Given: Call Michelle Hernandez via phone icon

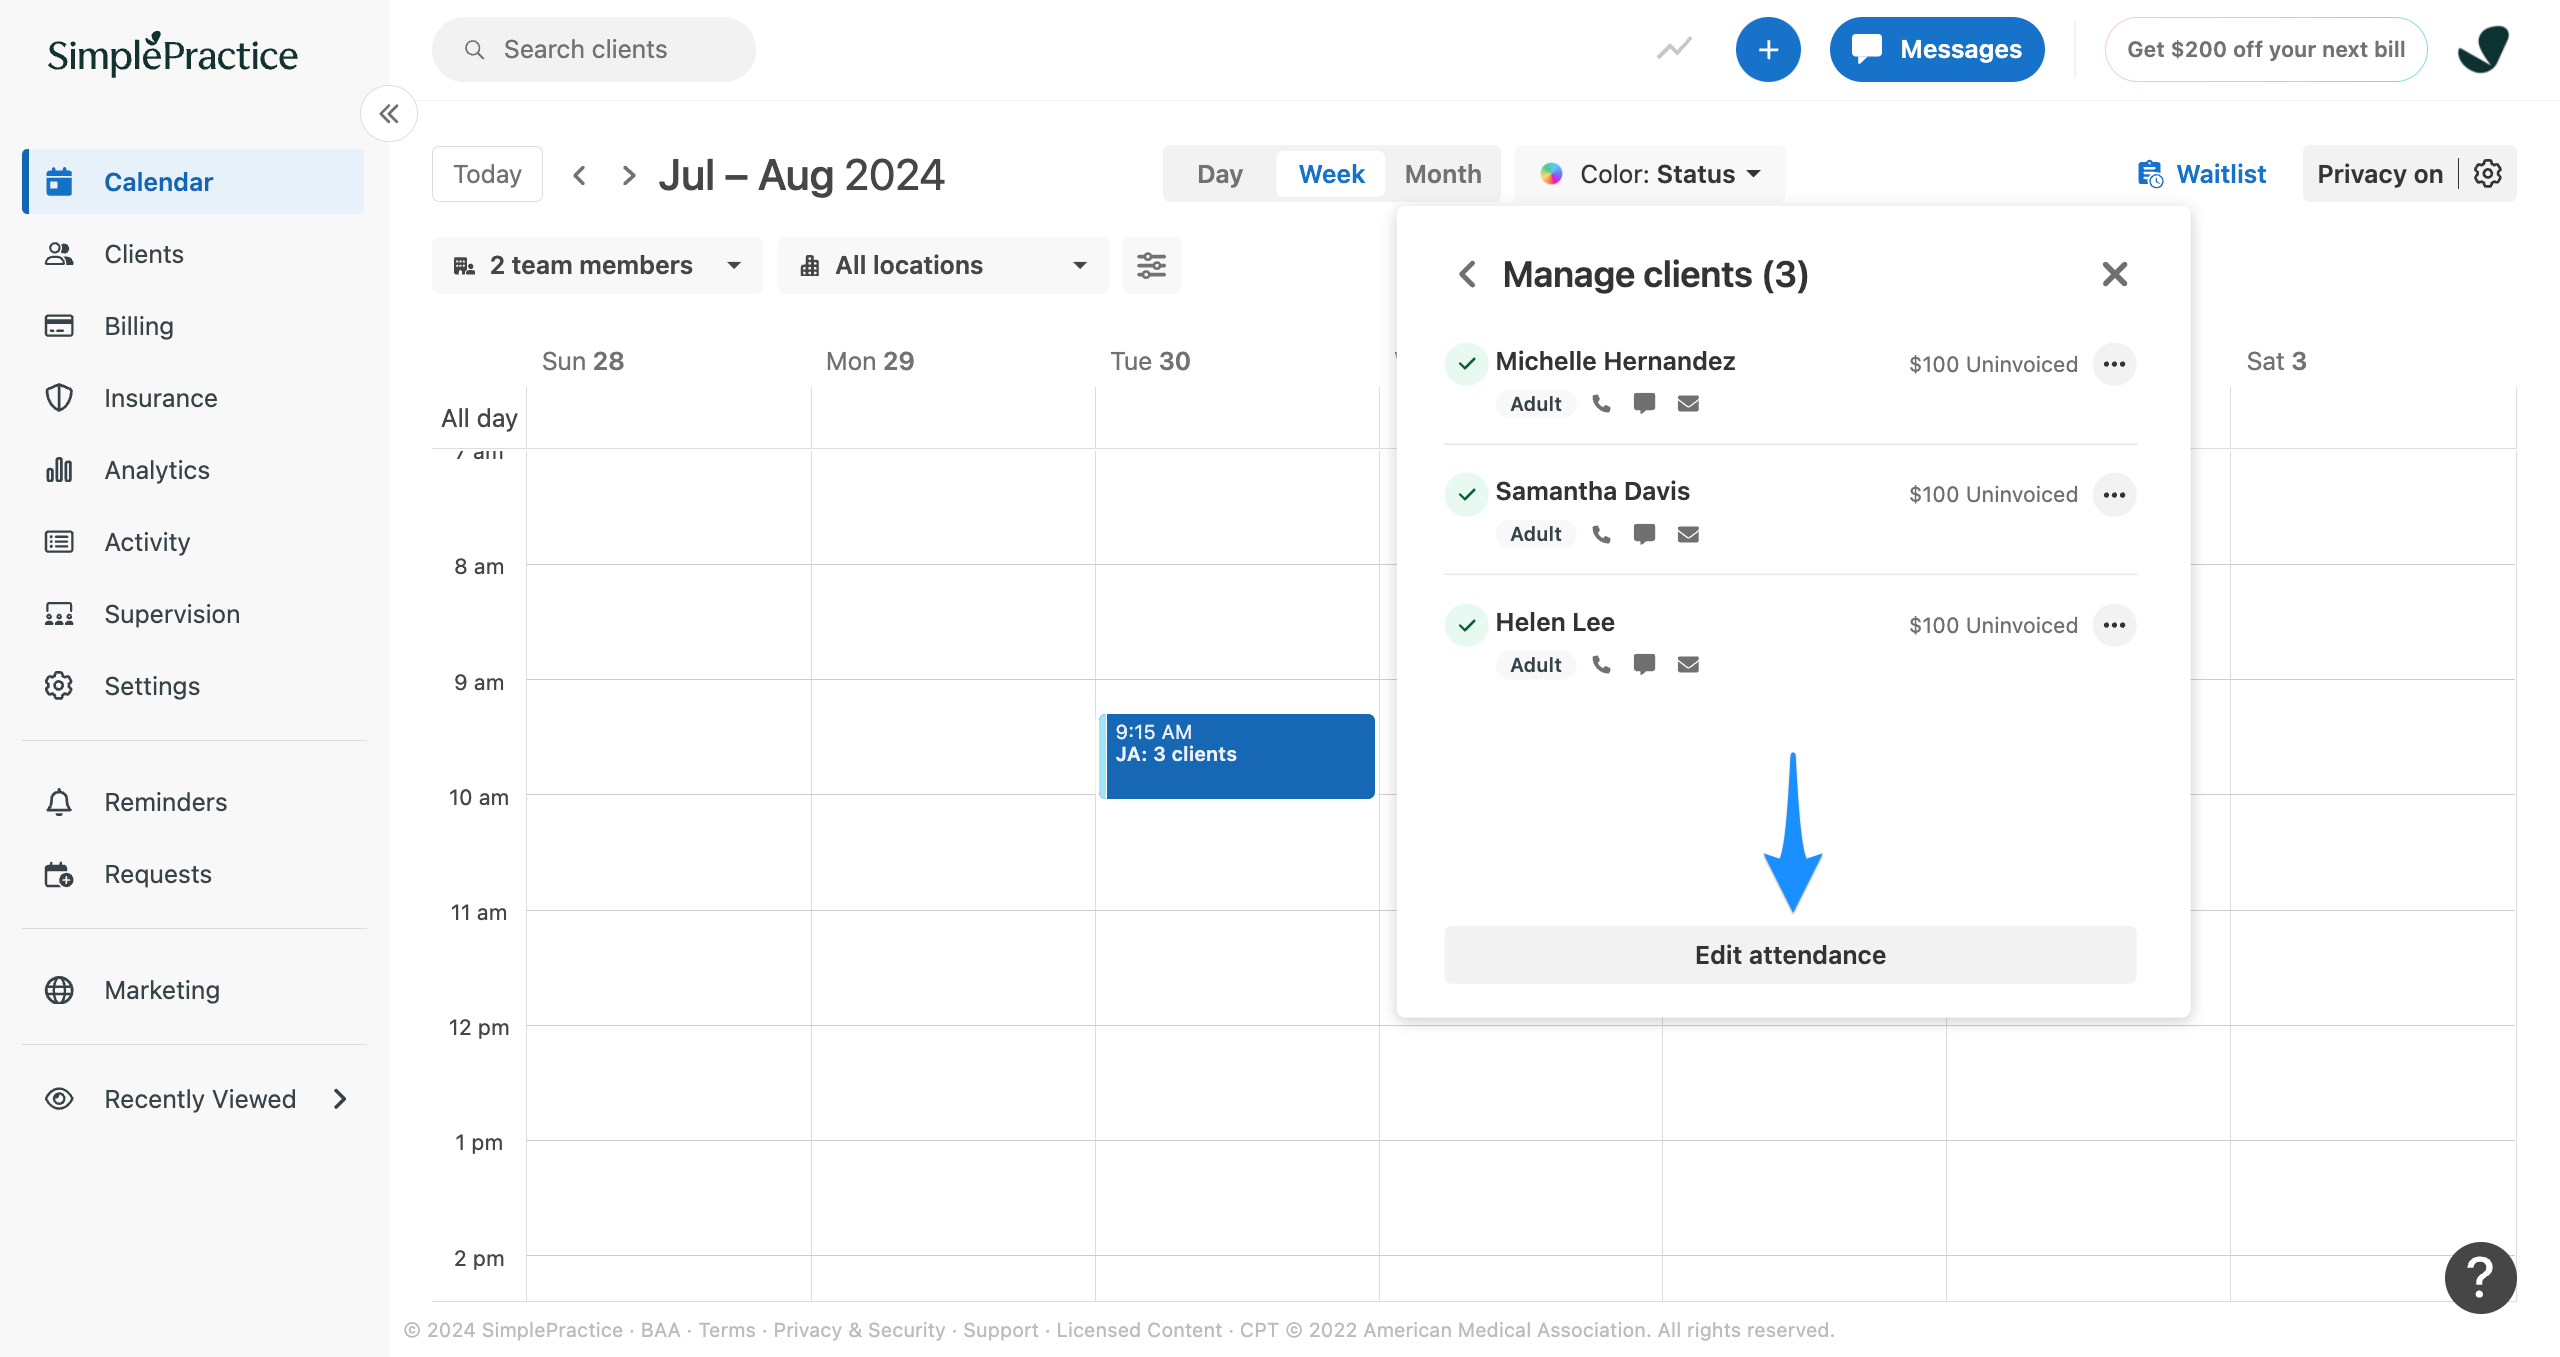Looking at the screenshot, I should point(1601,404).
